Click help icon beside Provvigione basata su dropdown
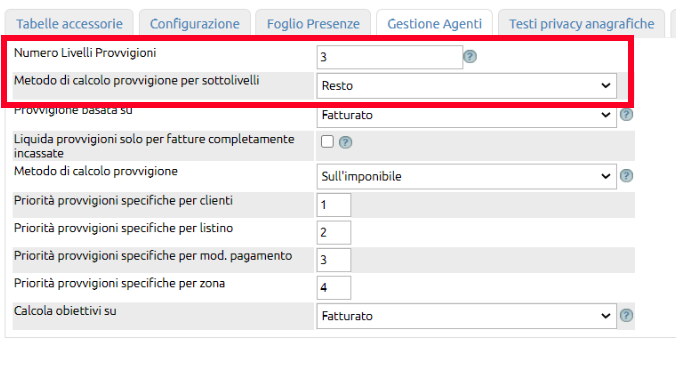Viewport: 676px width, 383px height. 626,114
